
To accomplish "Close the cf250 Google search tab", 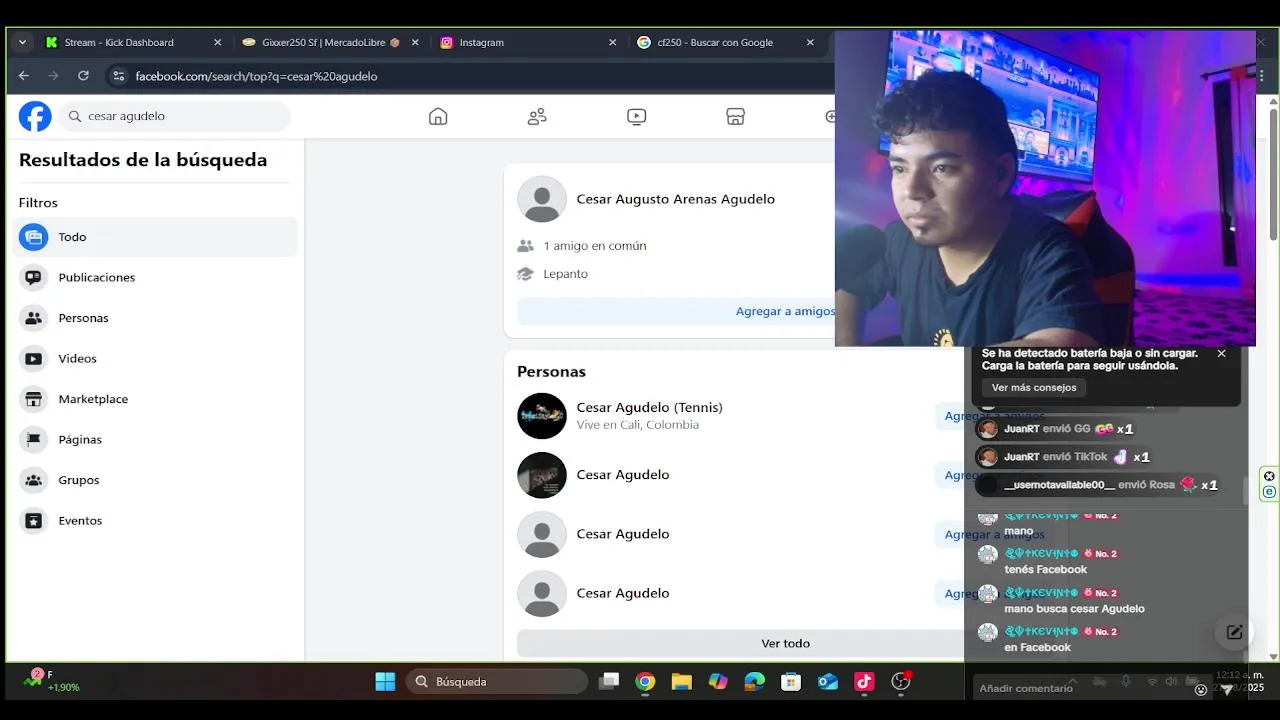I will click(x=810, y=42).
